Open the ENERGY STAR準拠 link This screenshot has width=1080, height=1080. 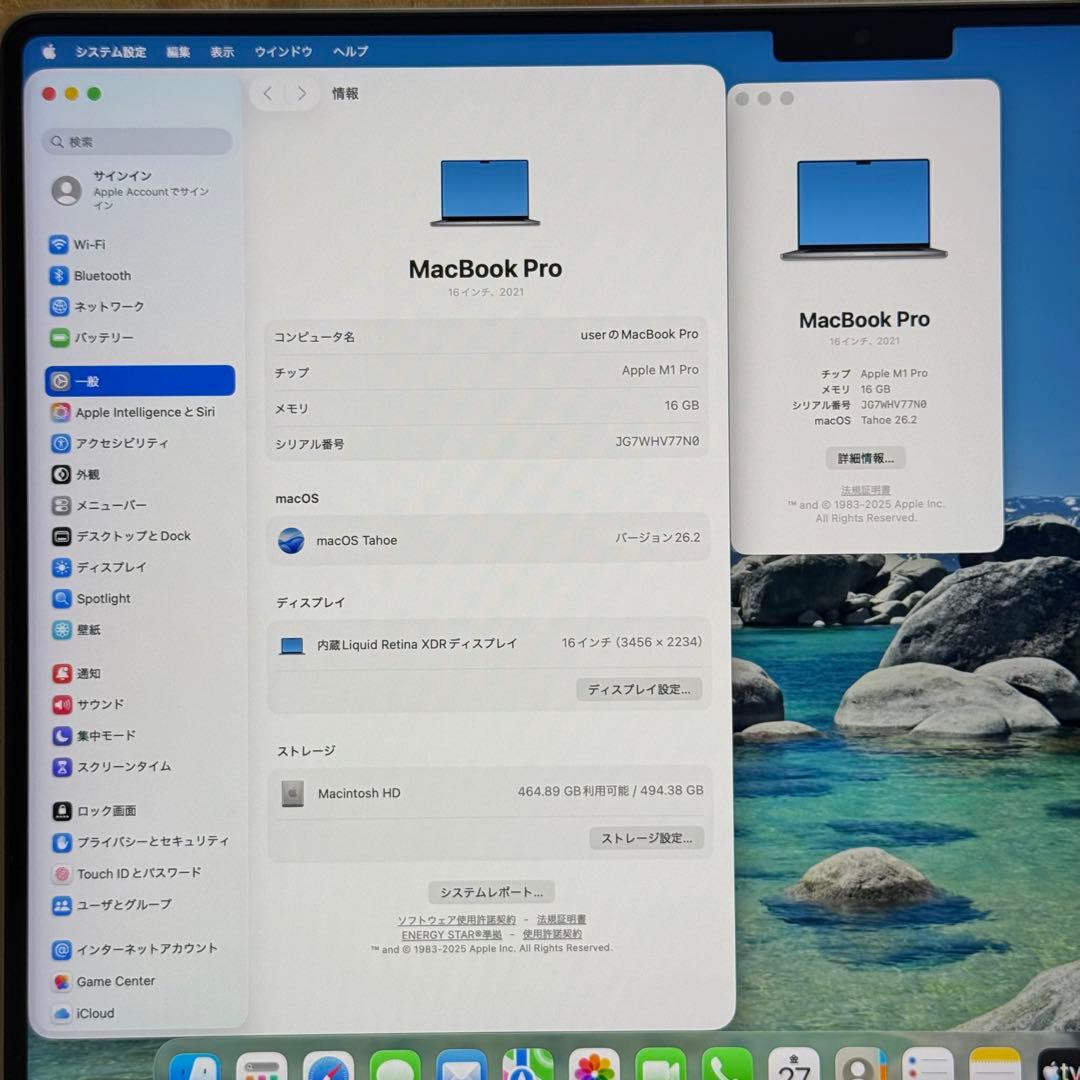click(x=452, y=935)
